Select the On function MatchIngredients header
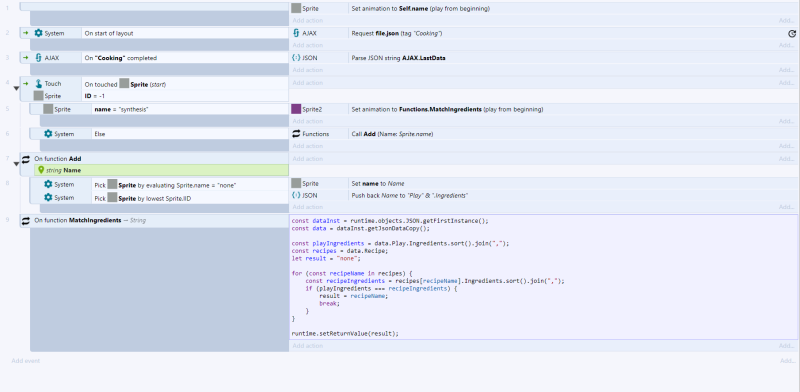 click(x=154, y=220)
